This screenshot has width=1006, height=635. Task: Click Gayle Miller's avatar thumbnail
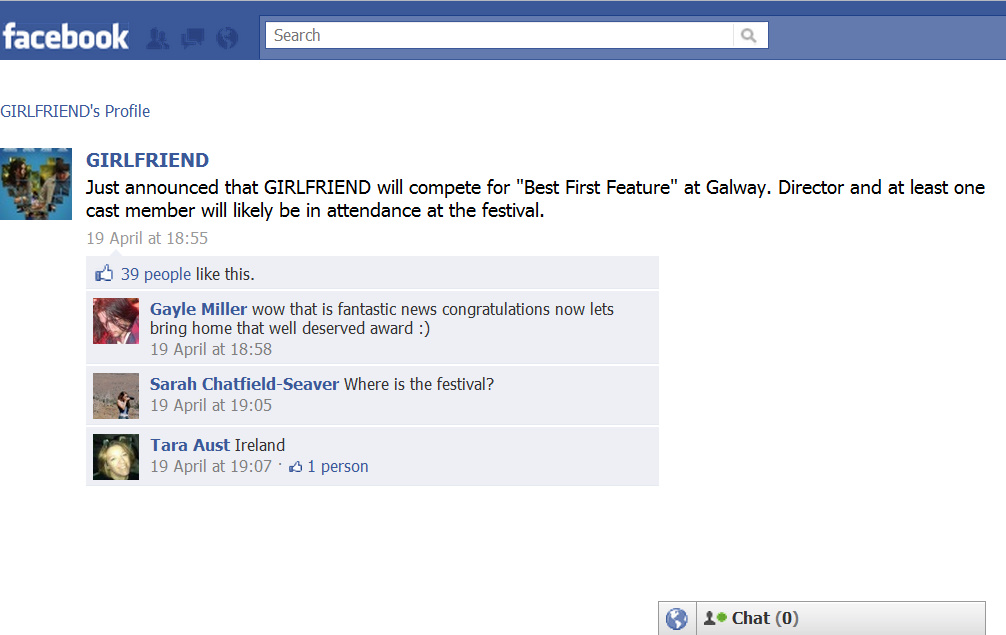pos(115,321)
